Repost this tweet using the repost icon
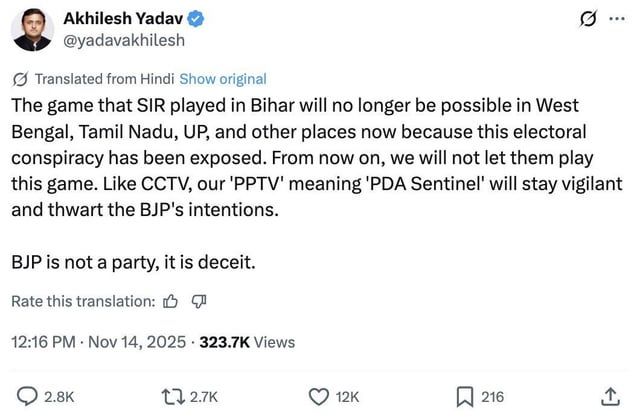 coord(173,397)
